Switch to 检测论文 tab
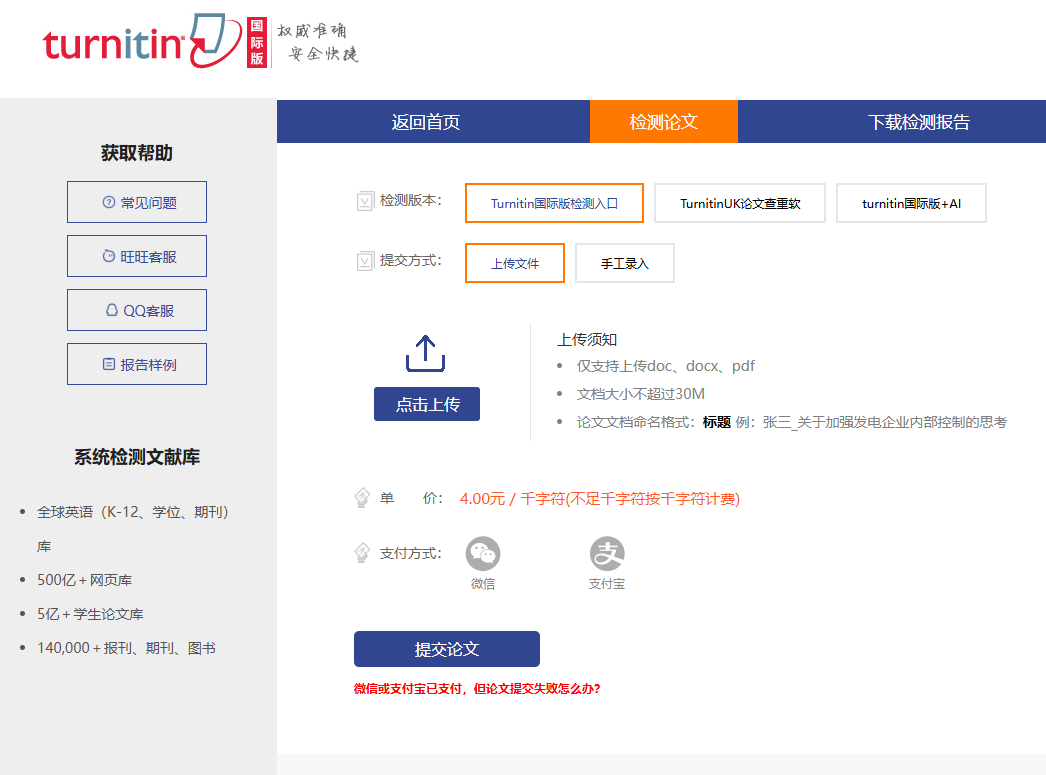Screen dimensions: 1046x775 point(664,122)
